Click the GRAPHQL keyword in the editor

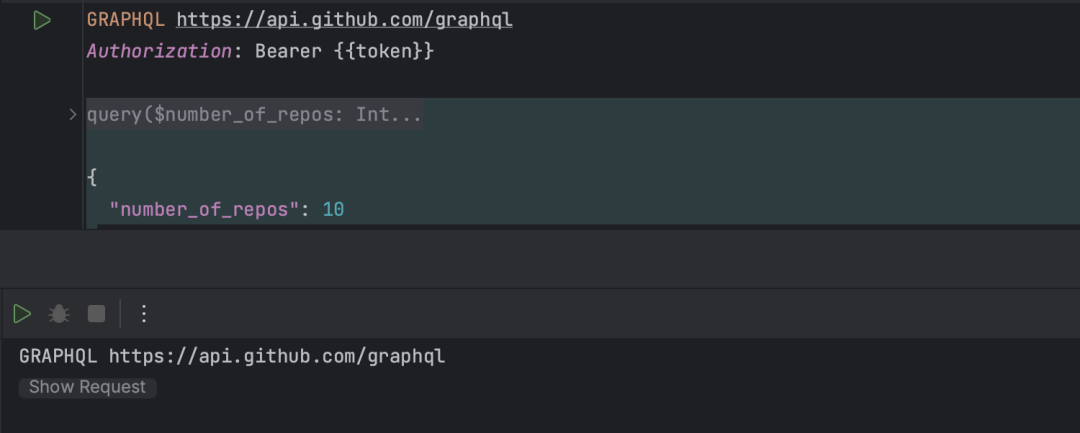click(x=126, y=20)
